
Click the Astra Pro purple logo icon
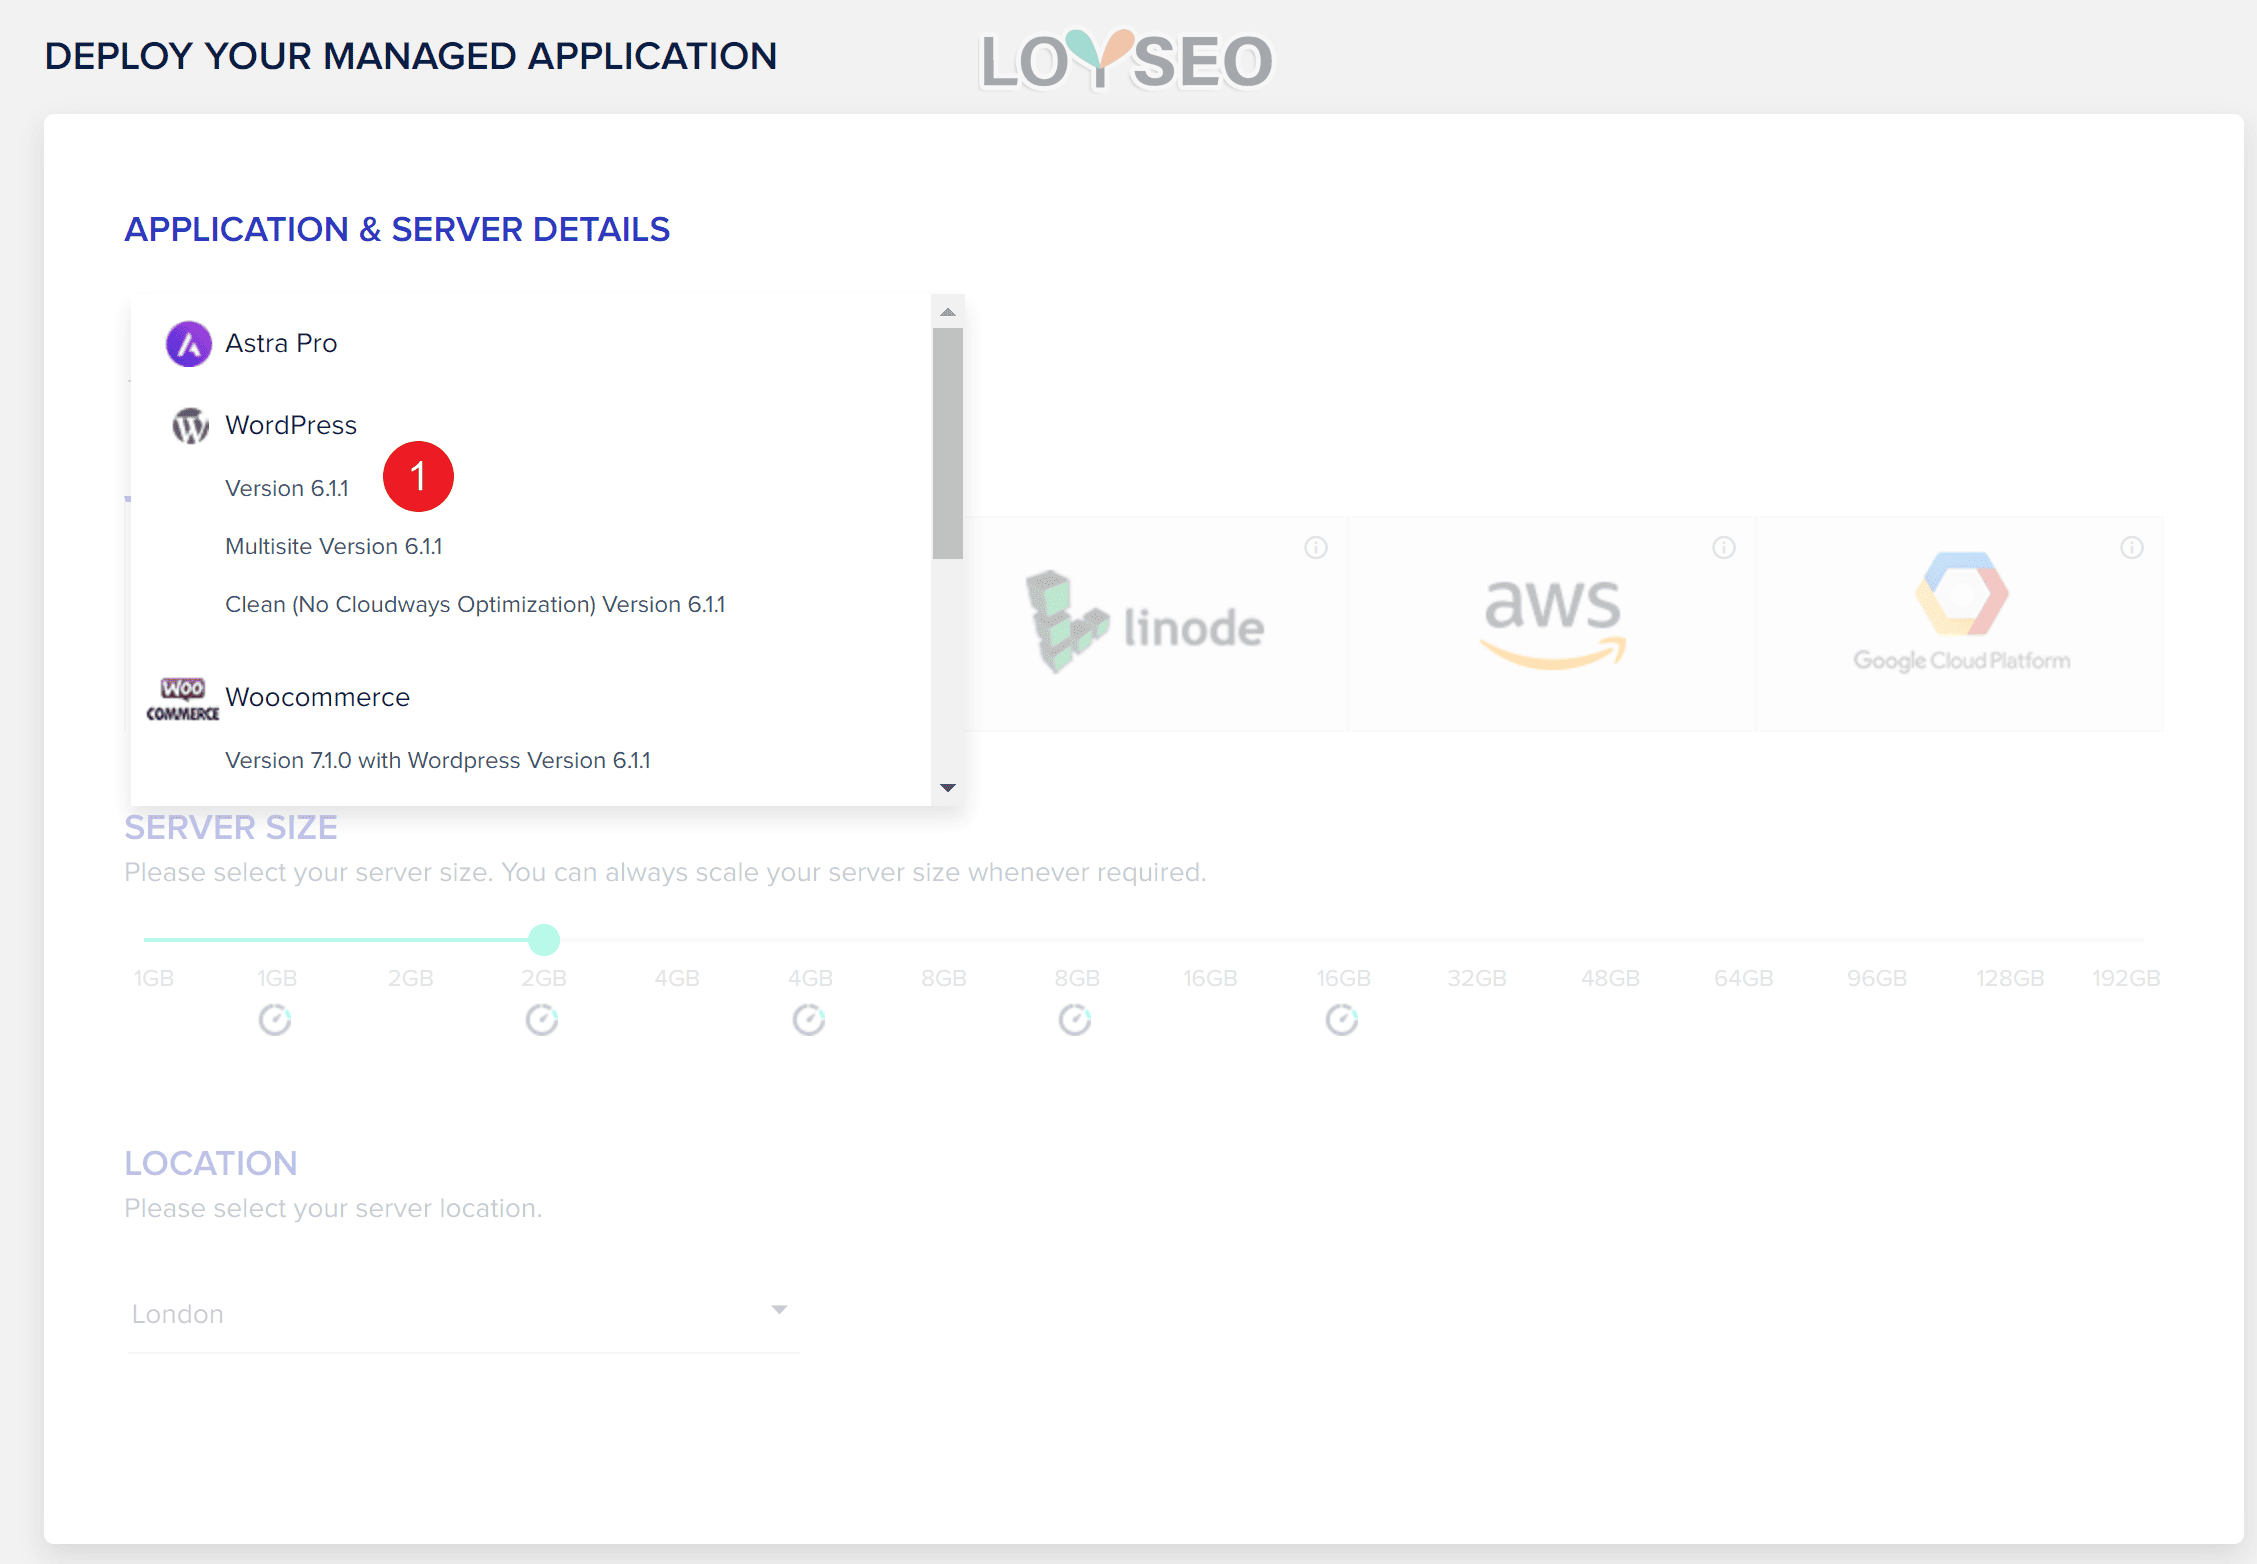point(188,344)
